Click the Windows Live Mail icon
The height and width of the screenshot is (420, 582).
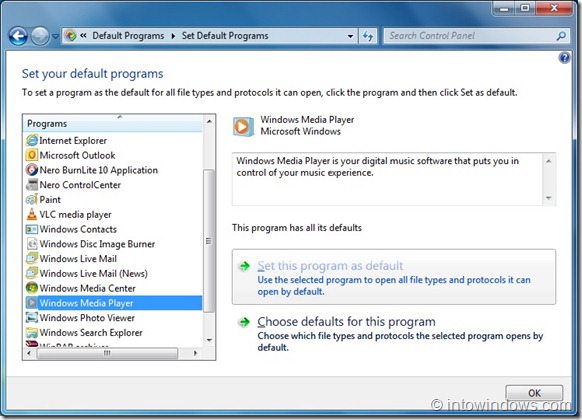[32, 258]
